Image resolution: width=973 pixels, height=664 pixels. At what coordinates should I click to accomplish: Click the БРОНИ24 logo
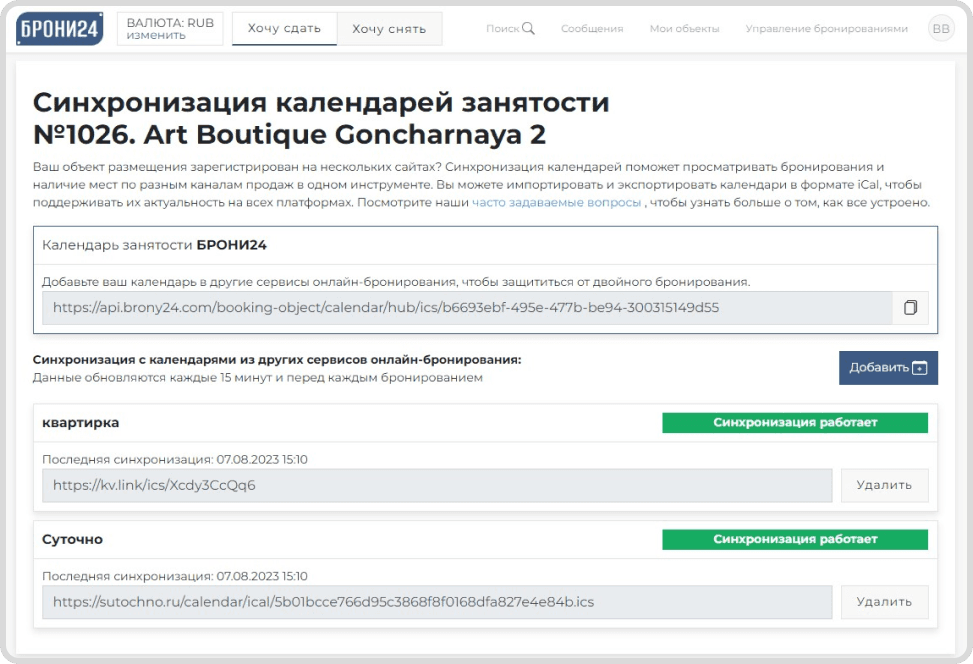pos(60,29)
